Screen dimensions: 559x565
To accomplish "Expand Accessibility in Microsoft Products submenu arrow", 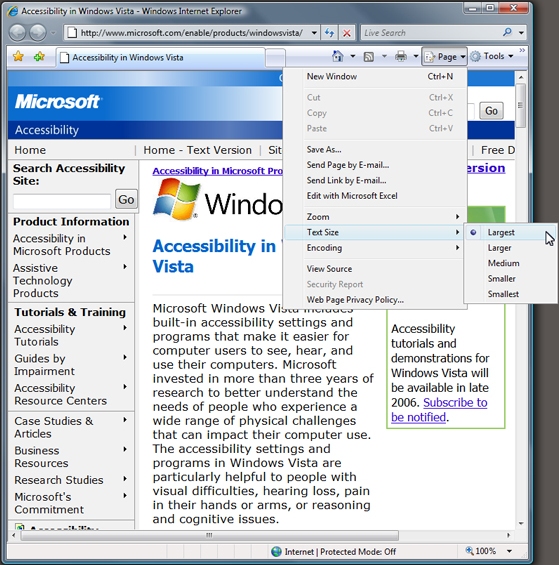I will pyautogui.click(x=125, y=237).
